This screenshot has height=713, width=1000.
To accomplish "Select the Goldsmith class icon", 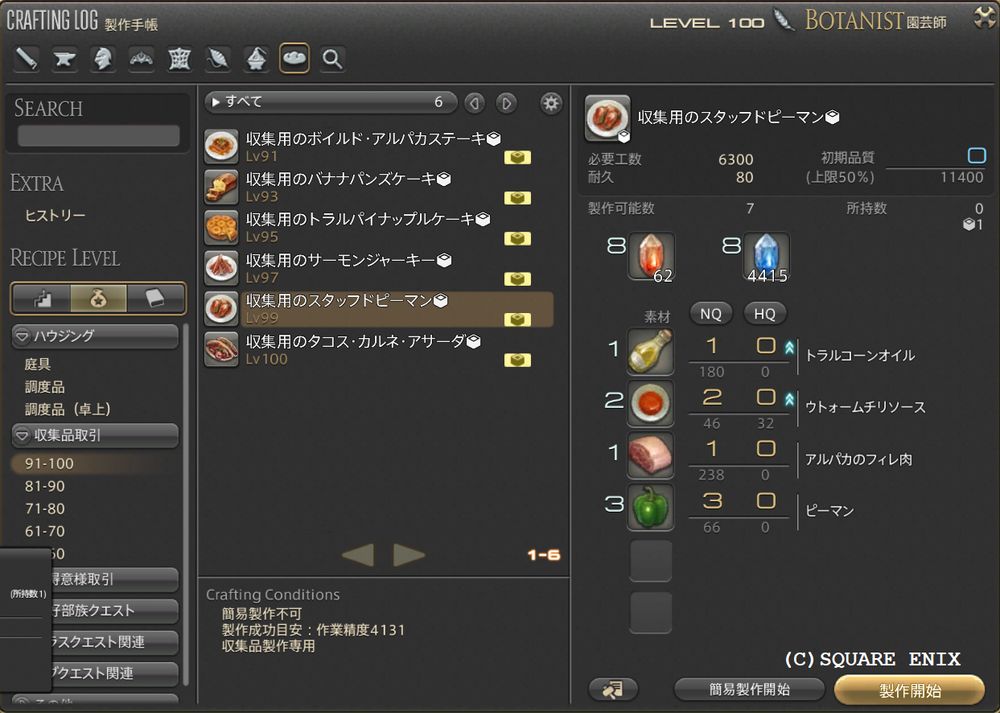I will 141,59.
